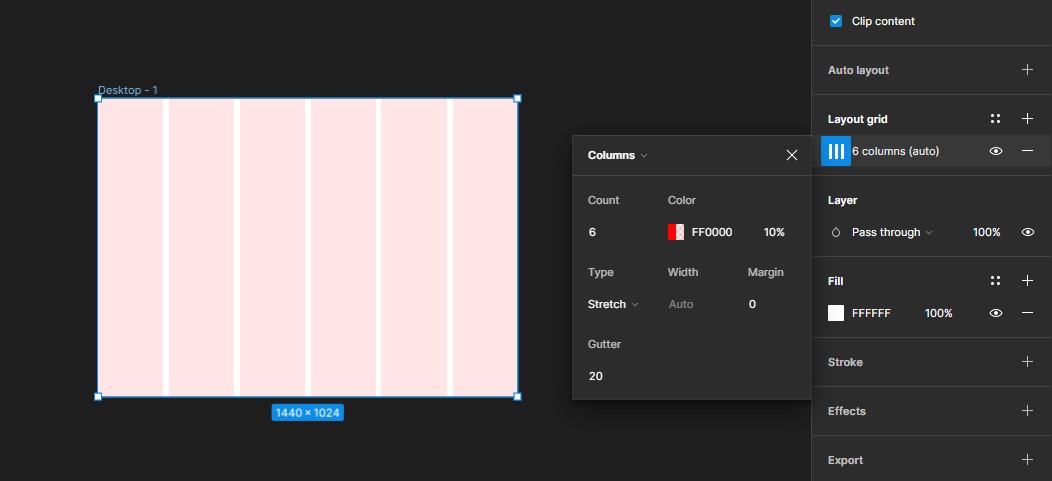Open the Pass through blend mode dropdown
1052x481 pixels.
[891, 232]
